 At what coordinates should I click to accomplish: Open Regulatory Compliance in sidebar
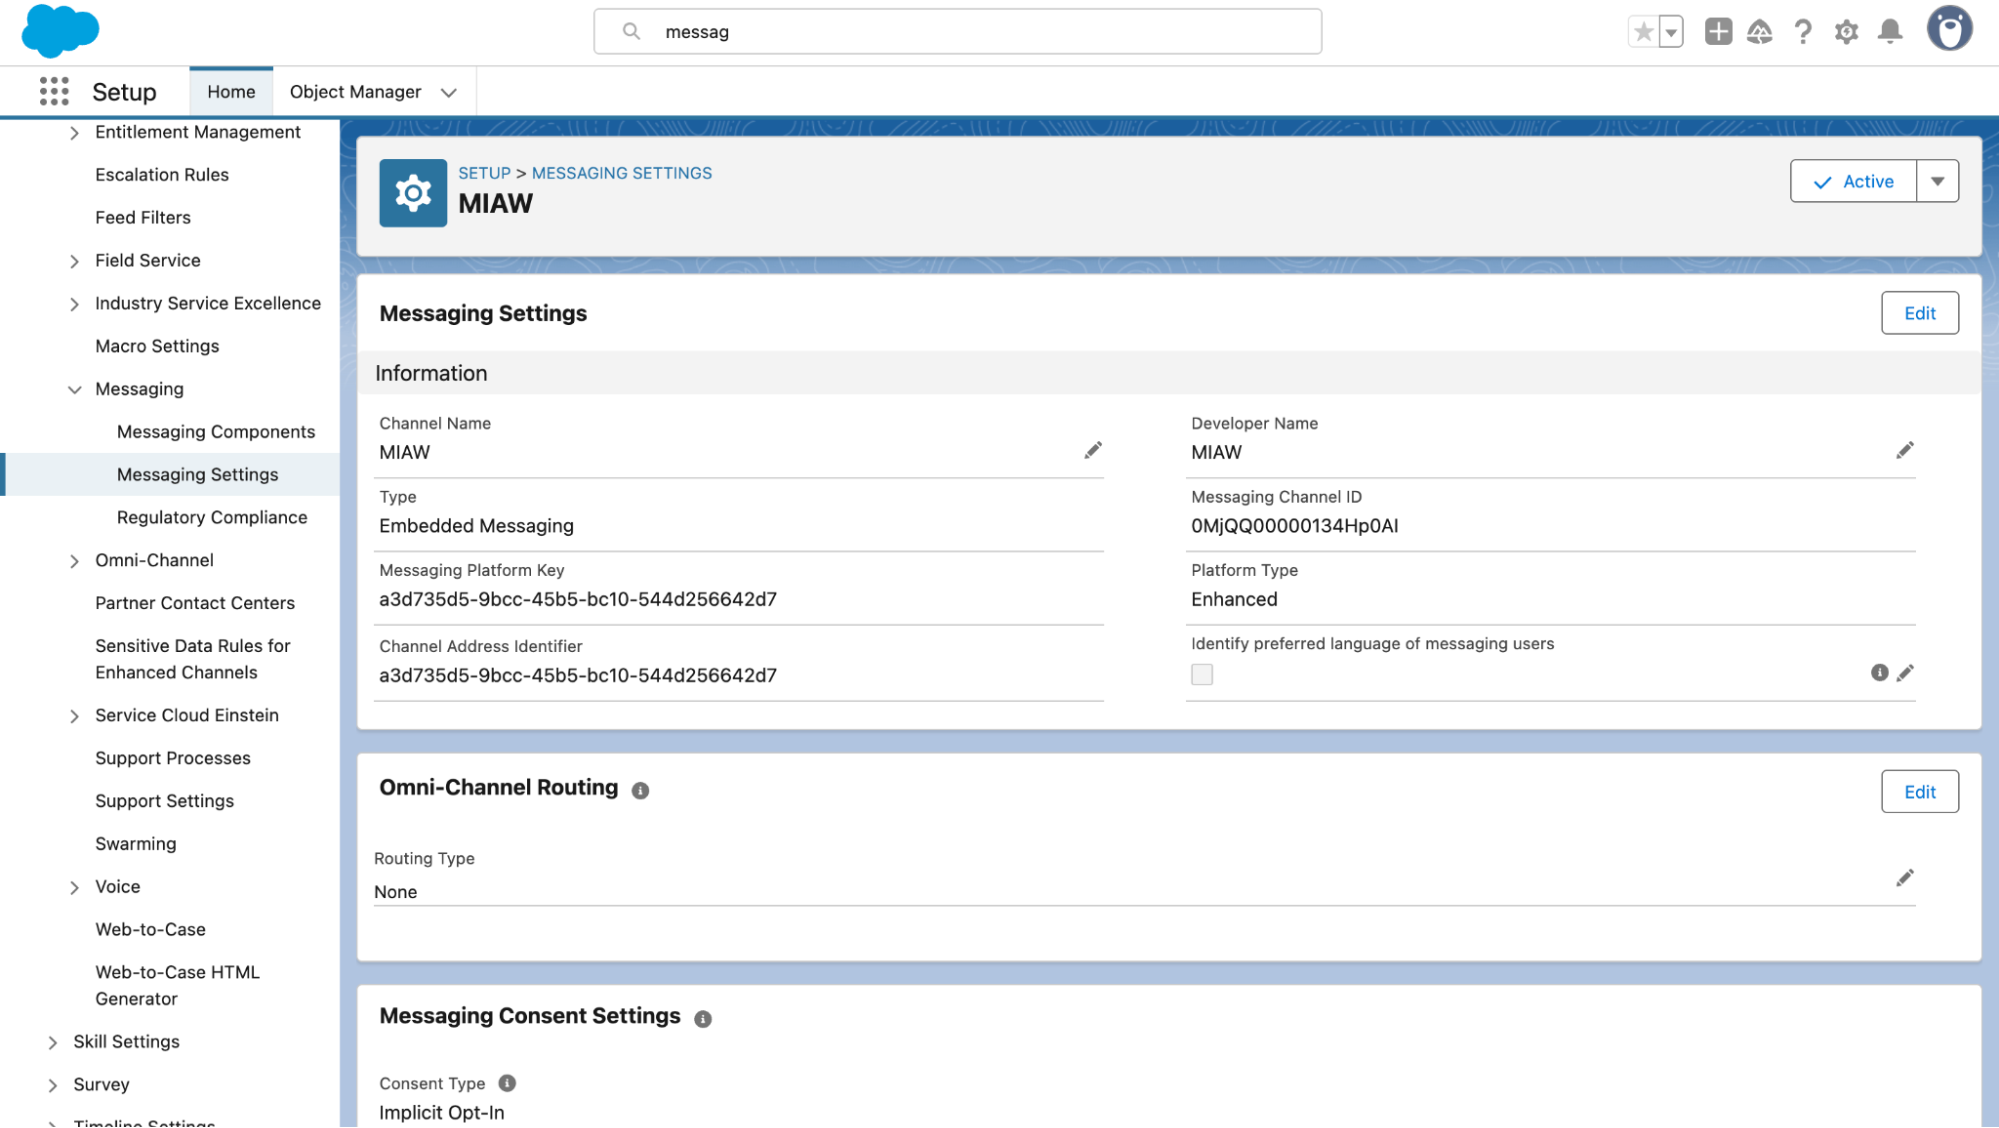(x=212, y=518)
